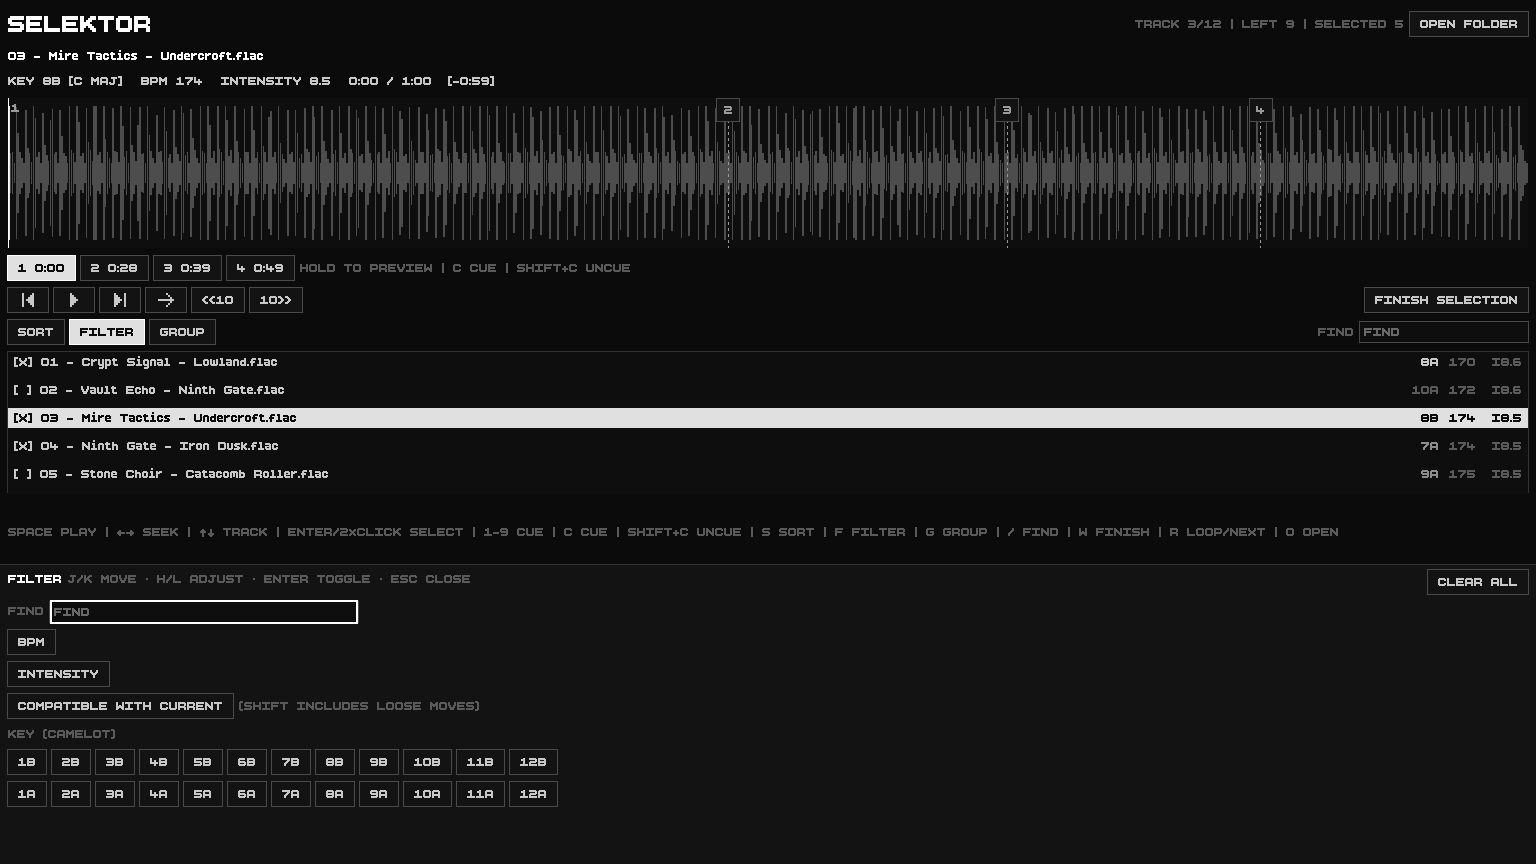Toggle the 8A key filter

click(334, 794)
